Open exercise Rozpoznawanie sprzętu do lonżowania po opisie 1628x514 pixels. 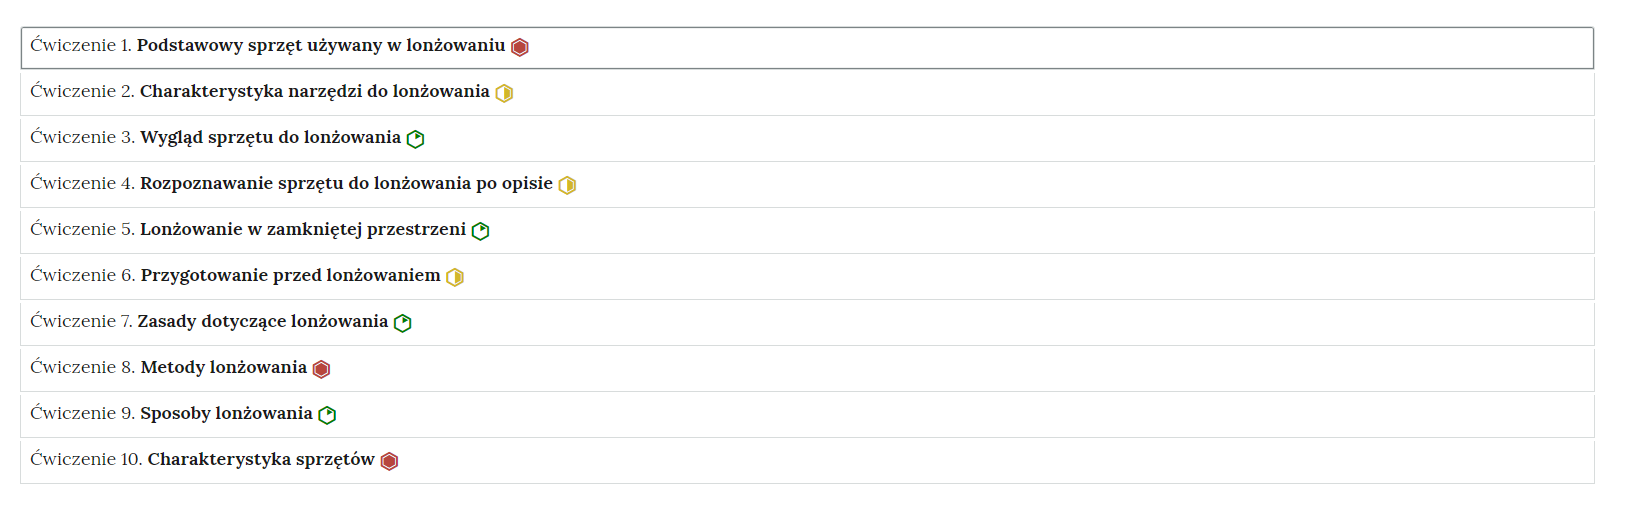click(346, 184)
